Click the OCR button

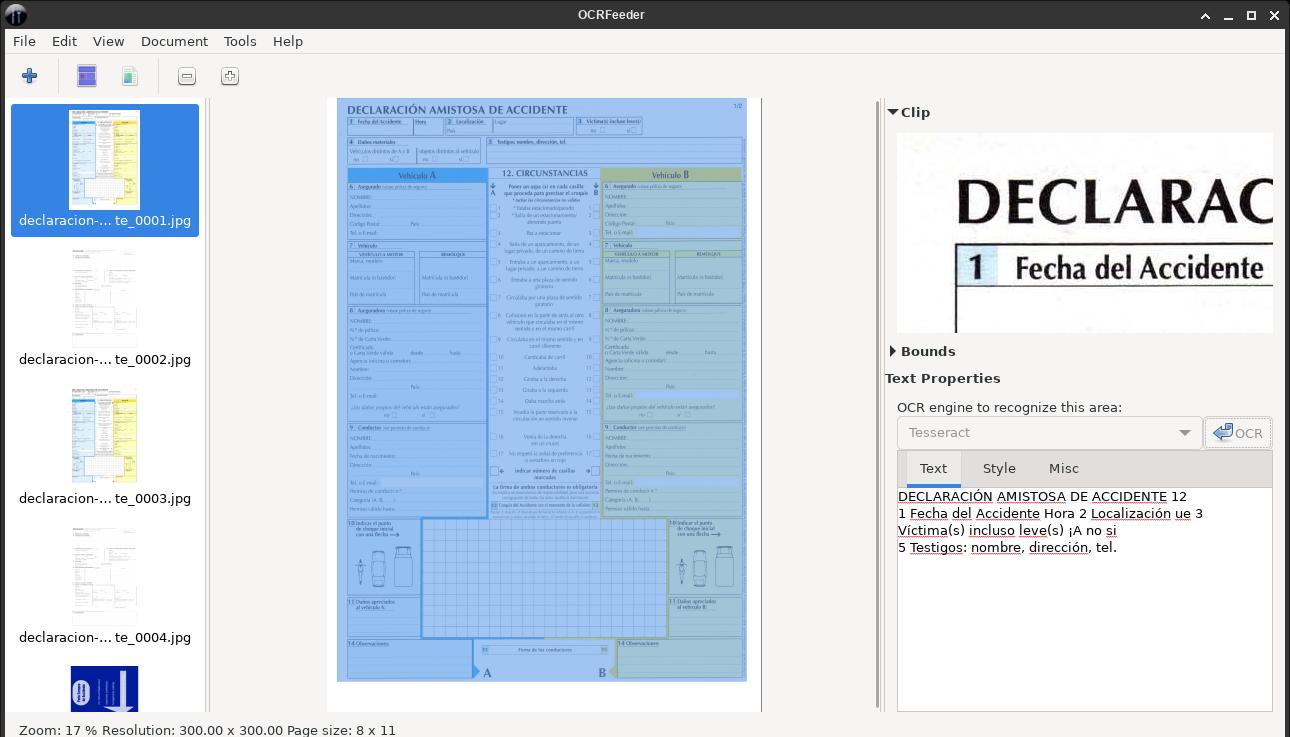[1238, 433]
